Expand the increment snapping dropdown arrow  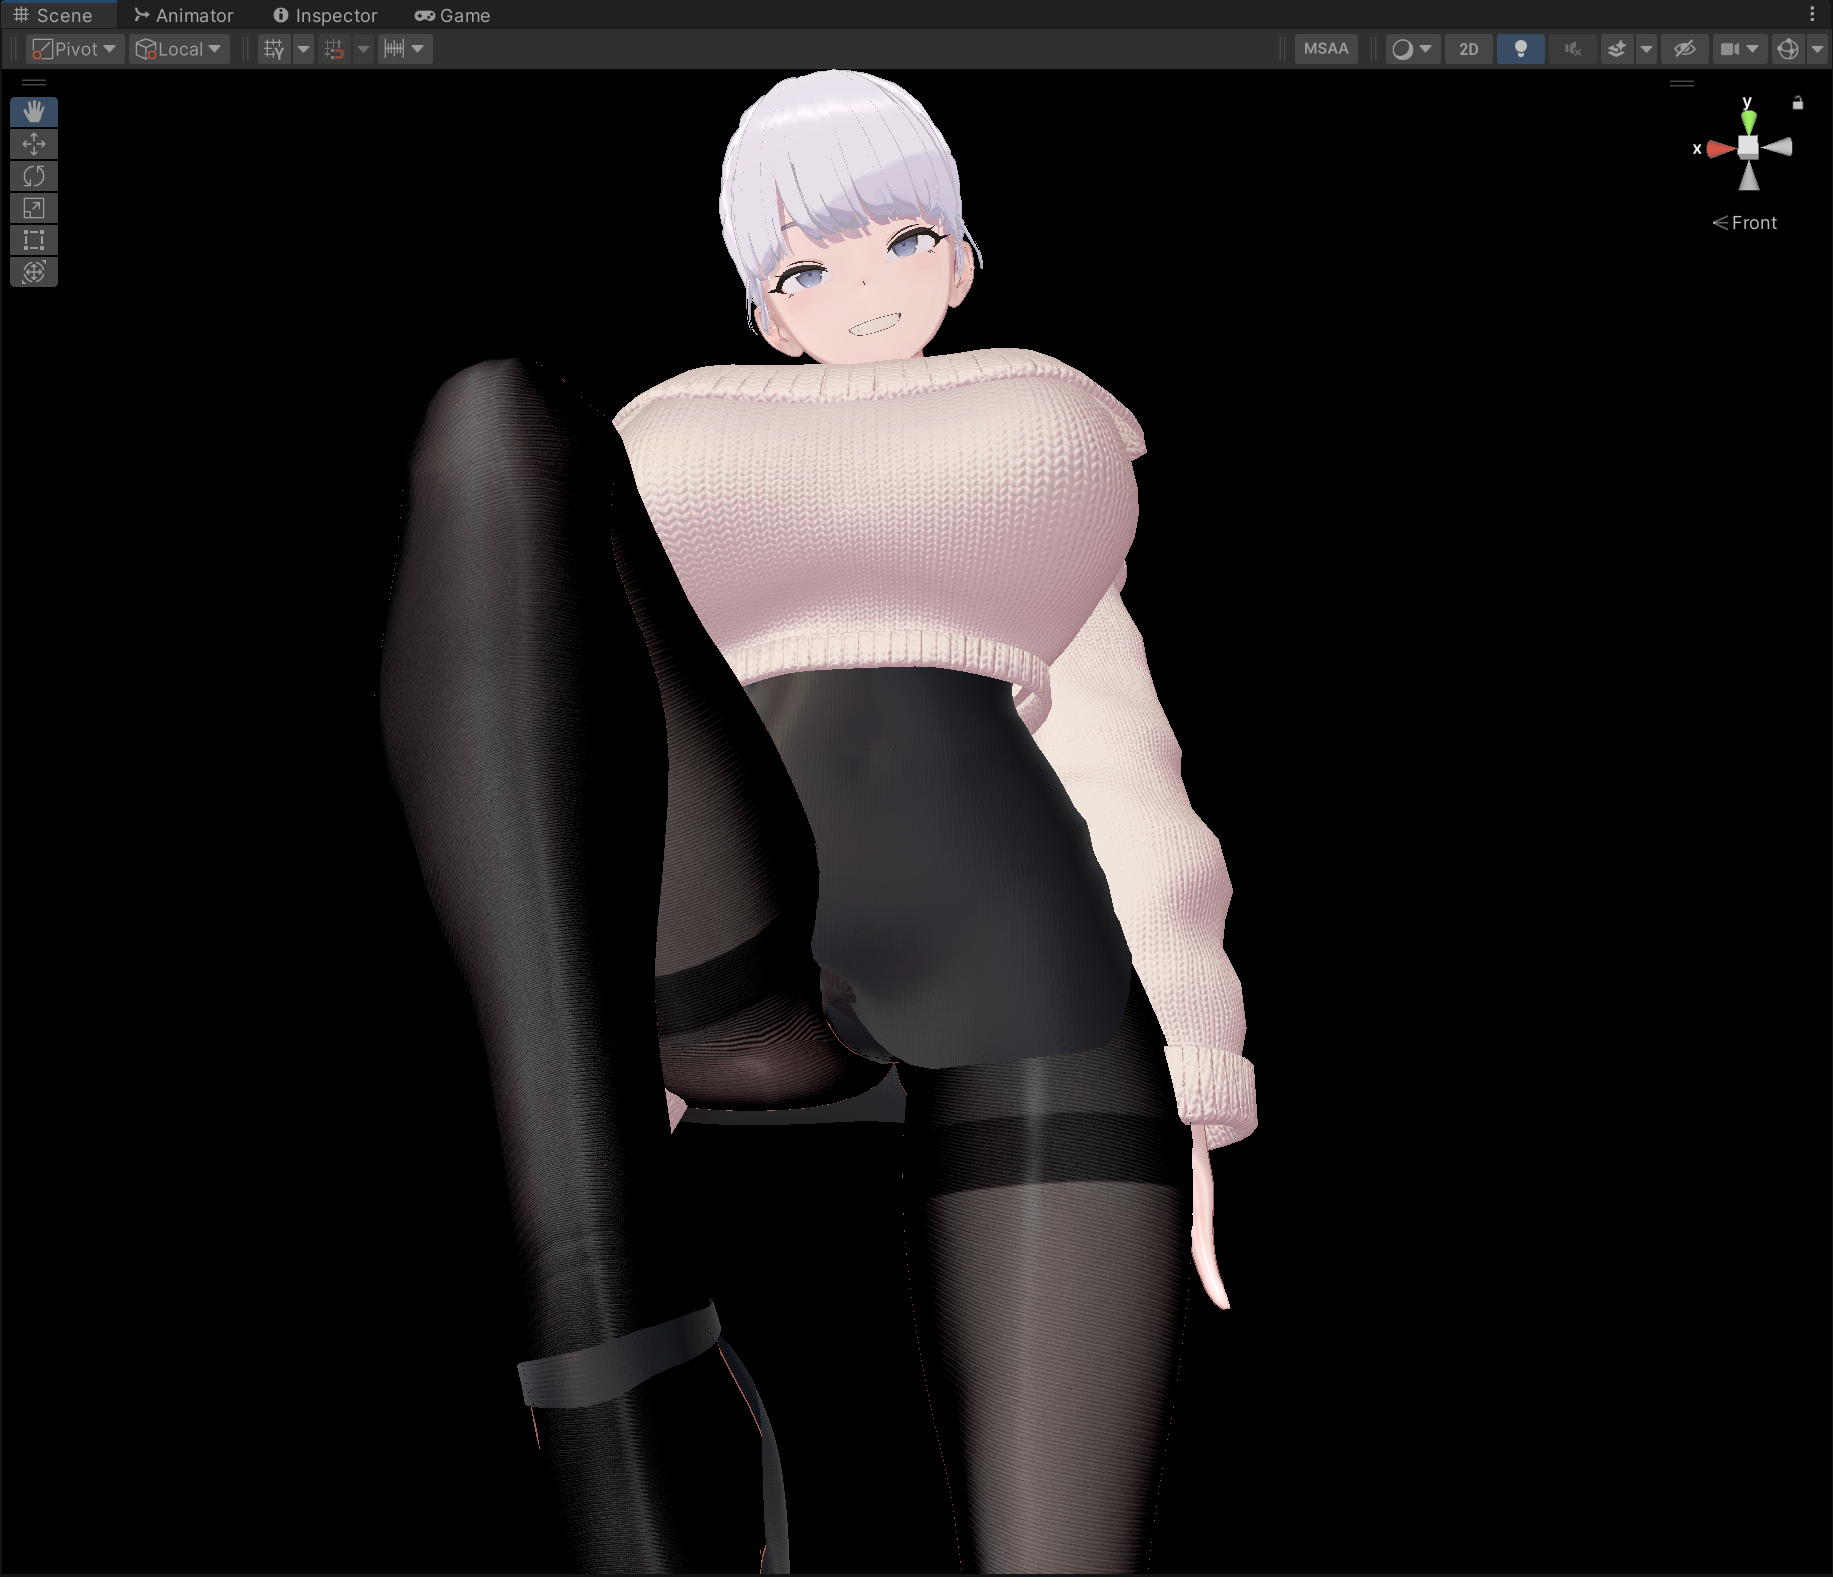(418, 49)
